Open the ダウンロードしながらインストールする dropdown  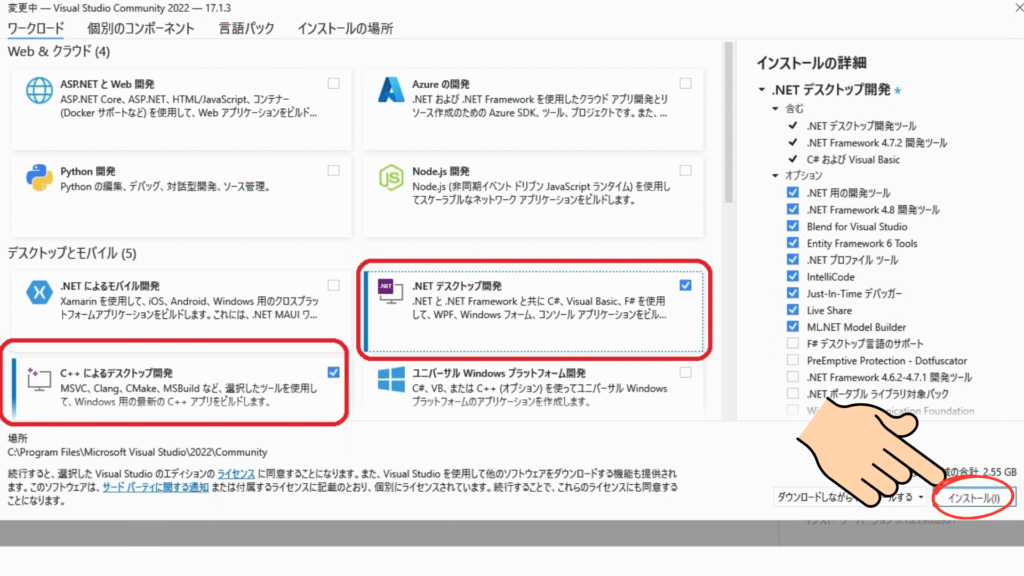[850, 498]
